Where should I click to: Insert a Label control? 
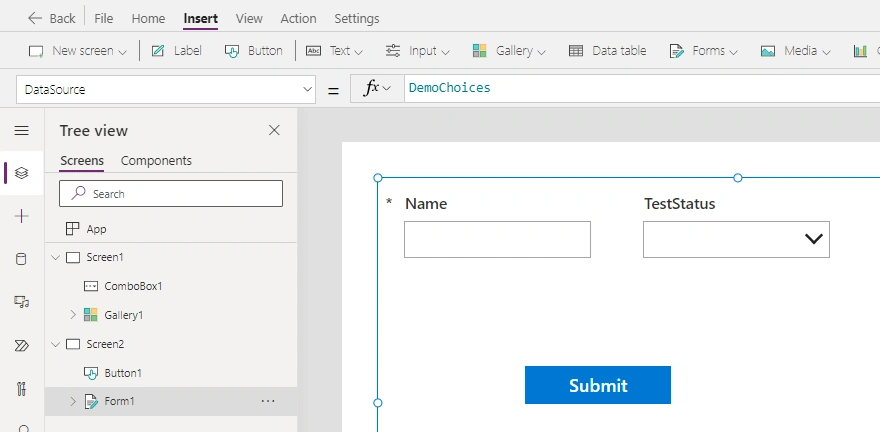(176, 50)
